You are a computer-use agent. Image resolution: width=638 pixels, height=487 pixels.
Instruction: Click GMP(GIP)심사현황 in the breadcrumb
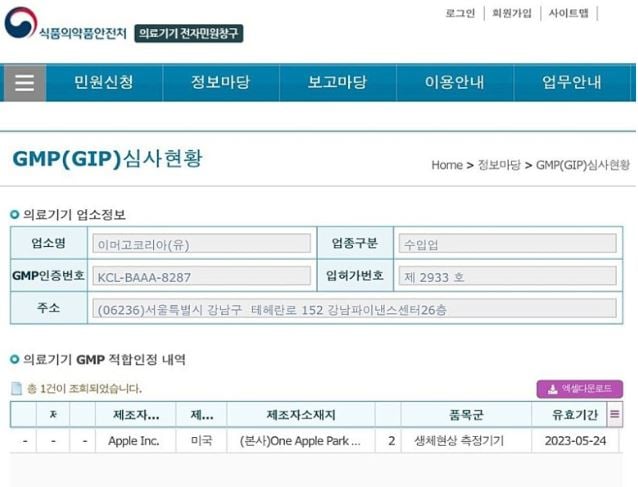pos(583,165)
